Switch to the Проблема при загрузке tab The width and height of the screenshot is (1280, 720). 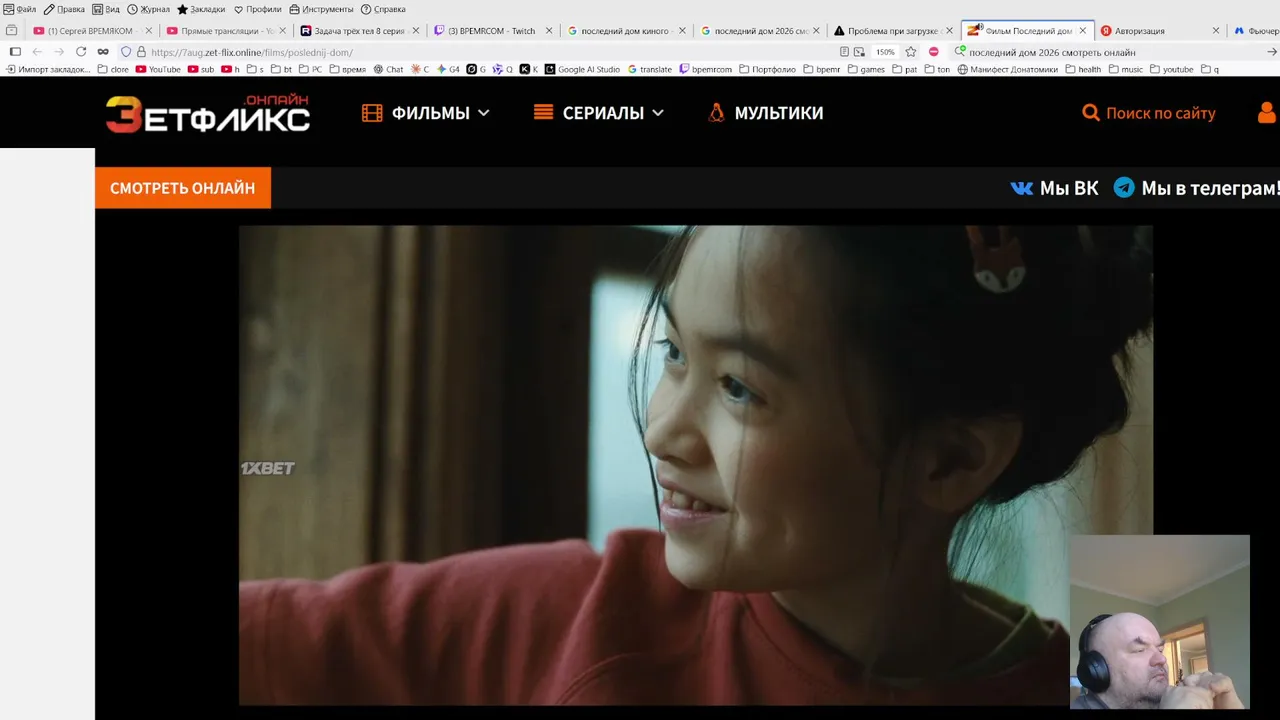click(x=893, y=31)
